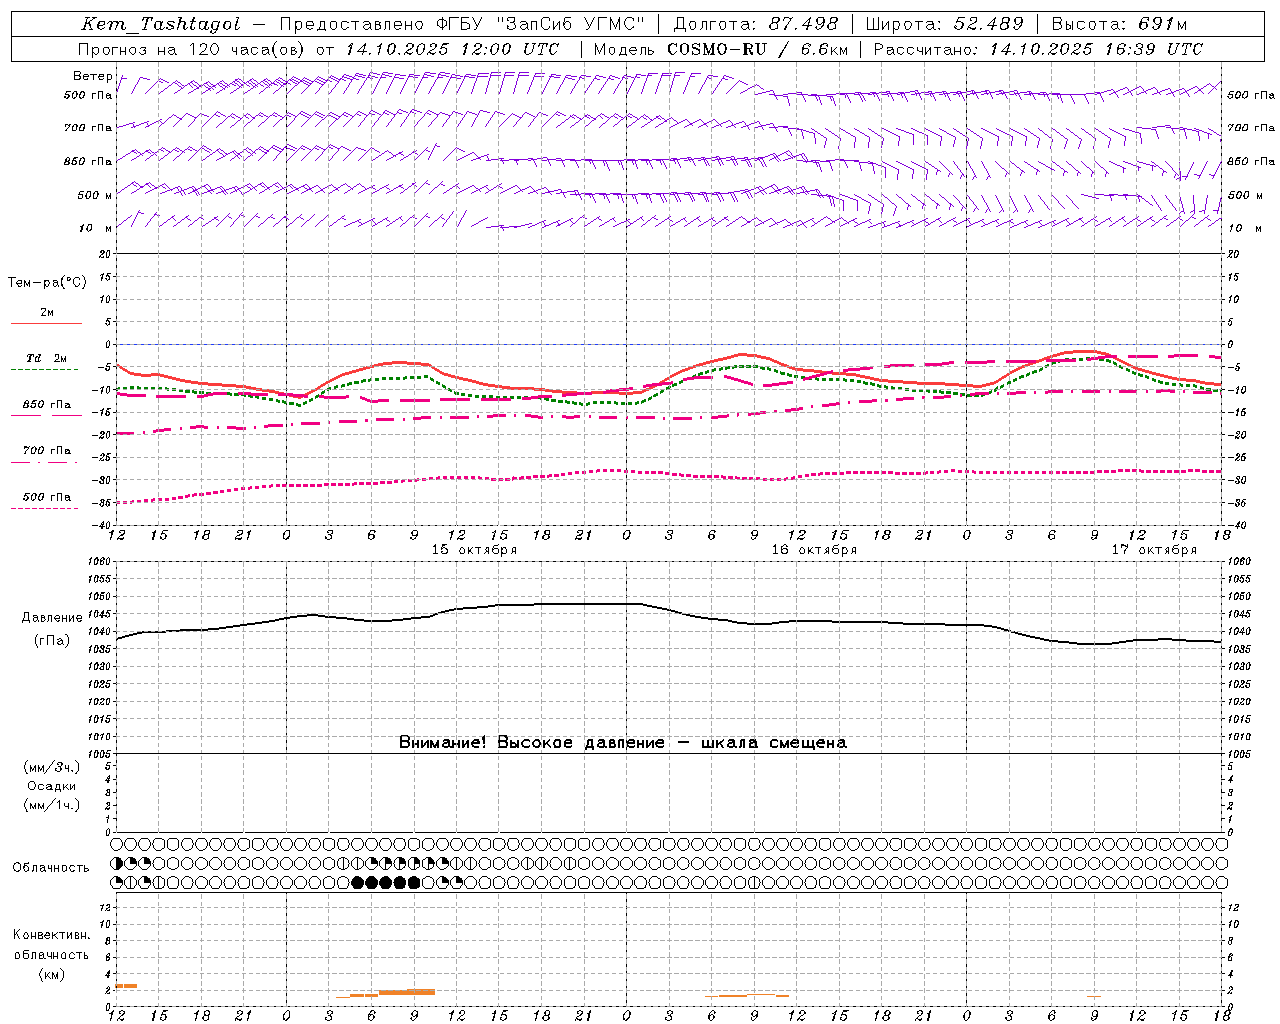This screenshot has height=1024, width=1280.
Task: Select the 'Высота: 691м' elevation text
Action: point(1119,24)
